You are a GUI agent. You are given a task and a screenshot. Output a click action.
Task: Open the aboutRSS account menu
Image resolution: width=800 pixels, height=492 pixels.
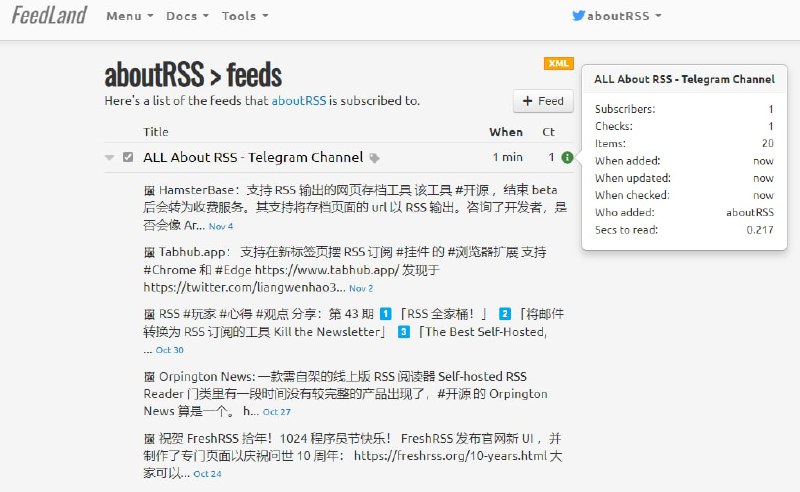pos(624,16)
